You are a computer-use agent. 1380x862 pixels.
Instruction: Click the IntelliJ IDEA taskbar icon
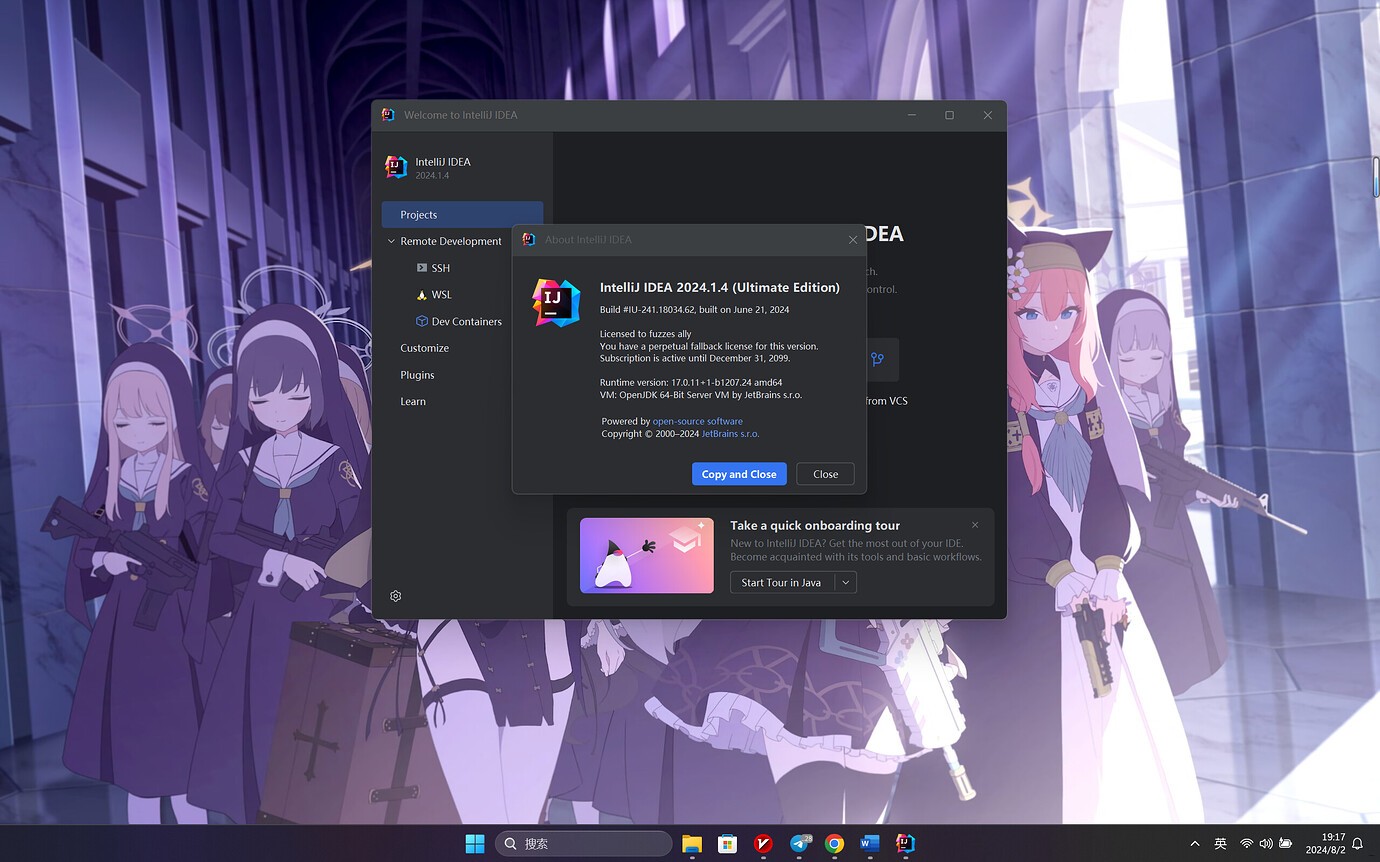[x=905, y=844]
